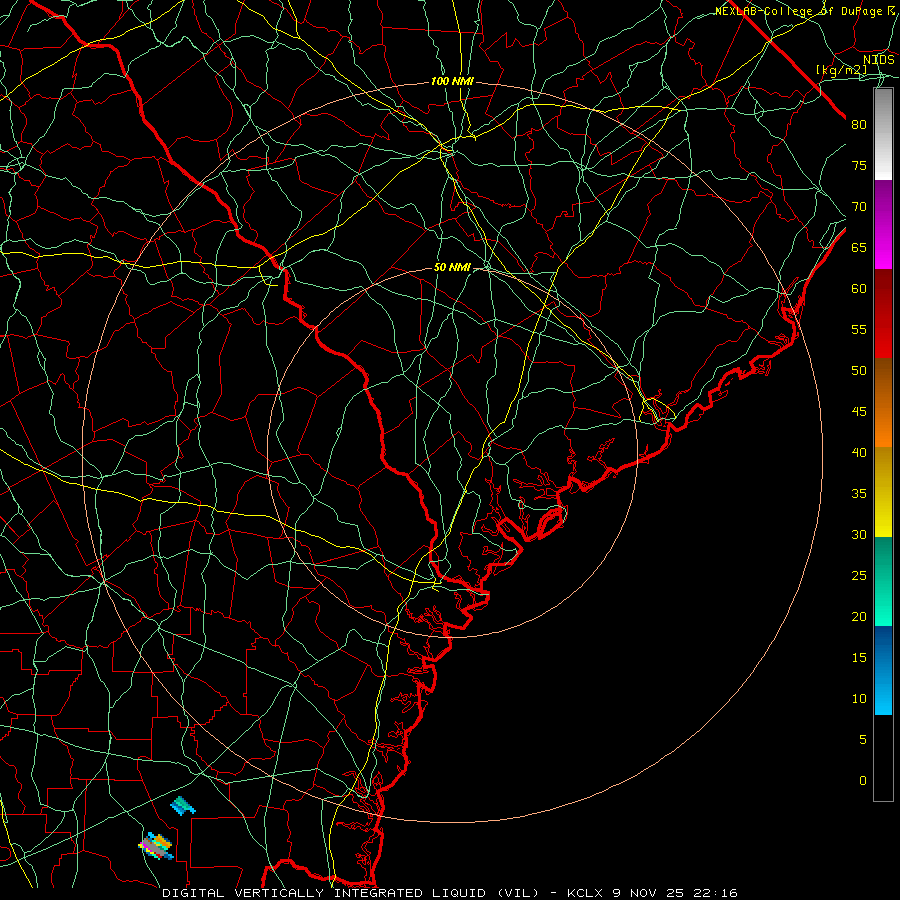Click the scale value 50
This screenshot has width=900, height=900.
(x=859, y=370)
